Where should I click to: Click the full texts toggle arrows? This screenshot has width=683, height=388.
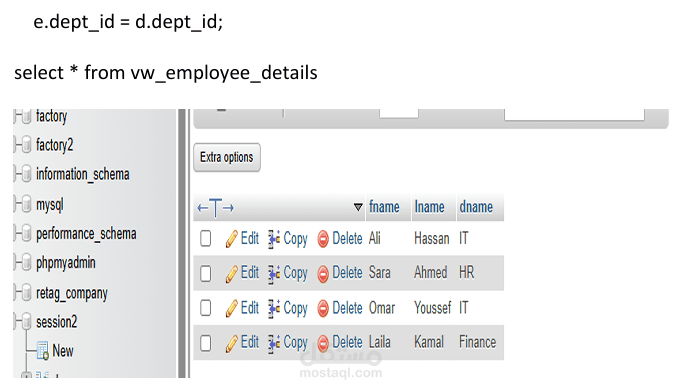point(216,208)
